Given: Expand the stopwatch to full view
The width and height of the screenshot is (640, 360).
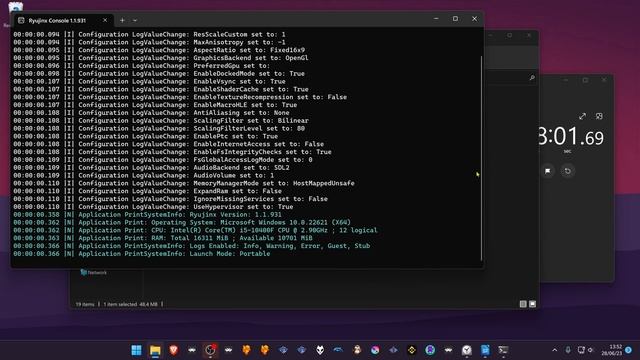Looking at the screenshot, I should (x=582, y=116).
